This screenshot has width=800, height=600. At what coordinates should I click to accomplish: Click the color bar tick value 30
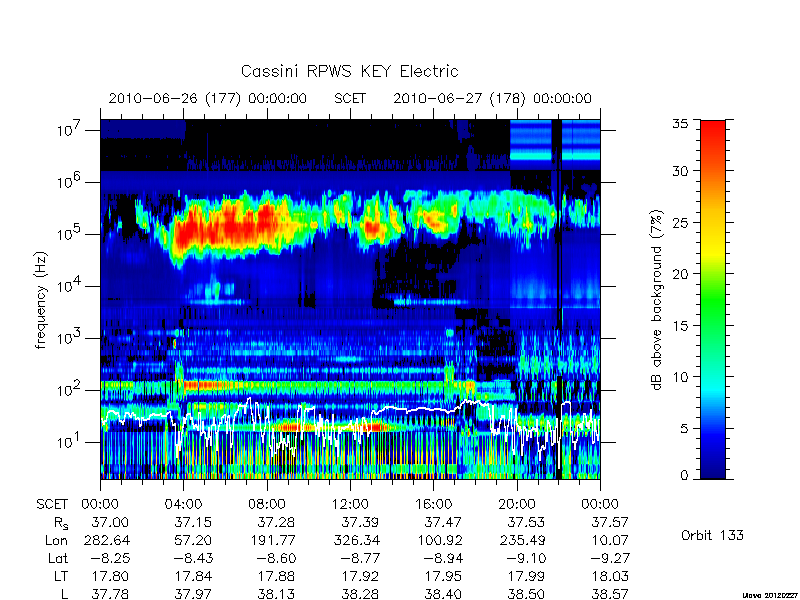click(681, 170)
